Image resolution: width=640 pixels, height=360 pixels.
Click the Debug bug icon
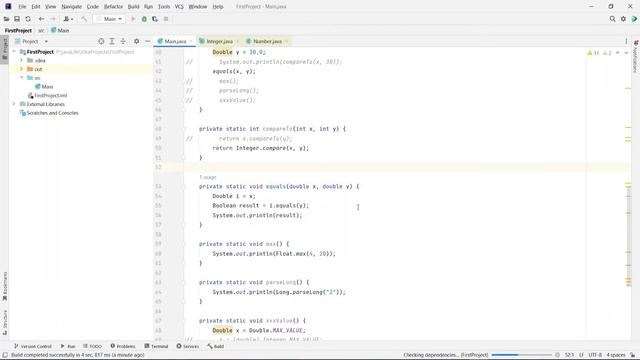(x=144, y=19)
